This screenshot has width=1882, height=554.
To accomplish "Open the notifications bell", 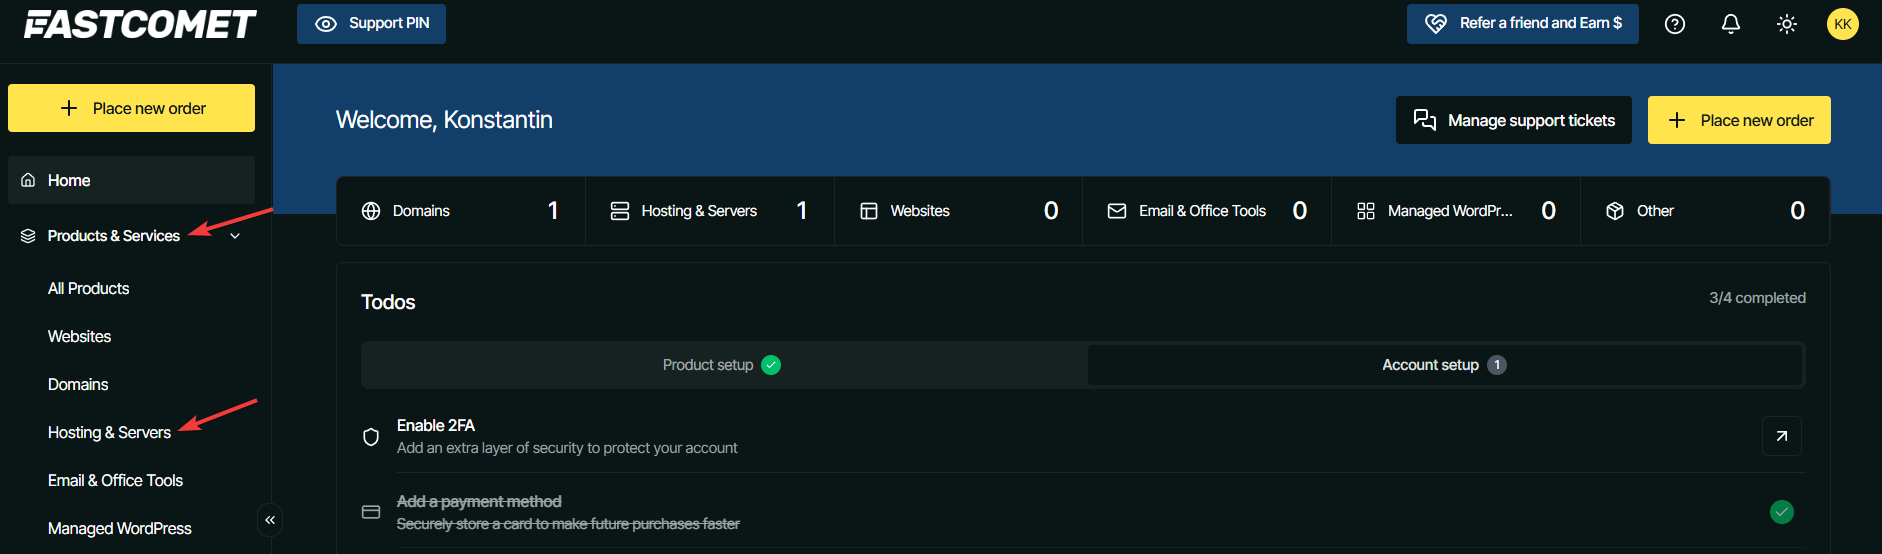I will pyautogui.click(x=1731, y=24).
